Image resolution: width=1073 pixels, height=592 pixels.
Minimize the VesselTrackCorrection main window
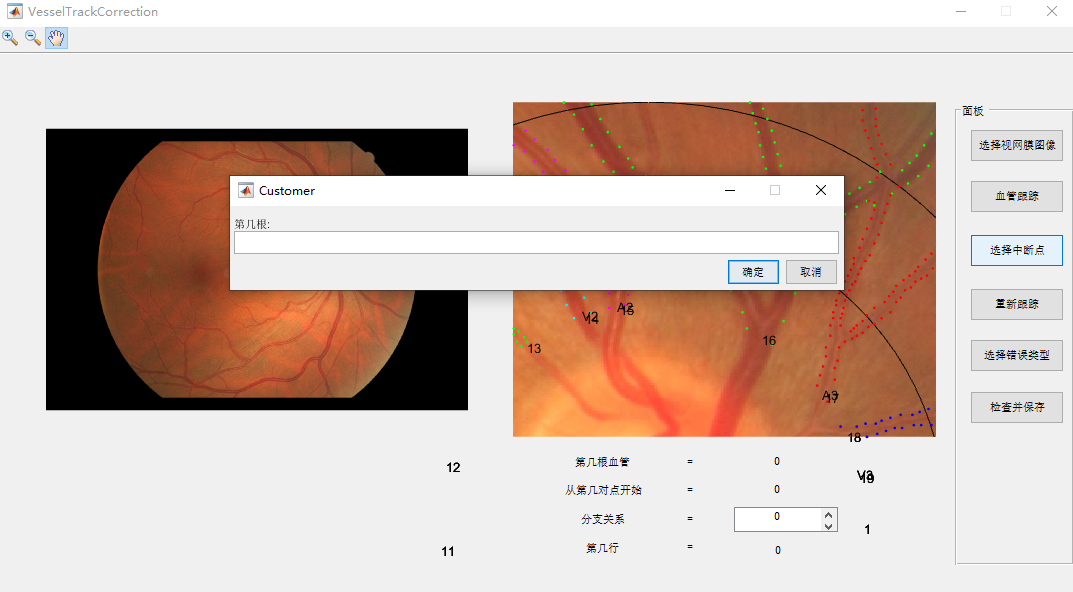tap(960, 12)
